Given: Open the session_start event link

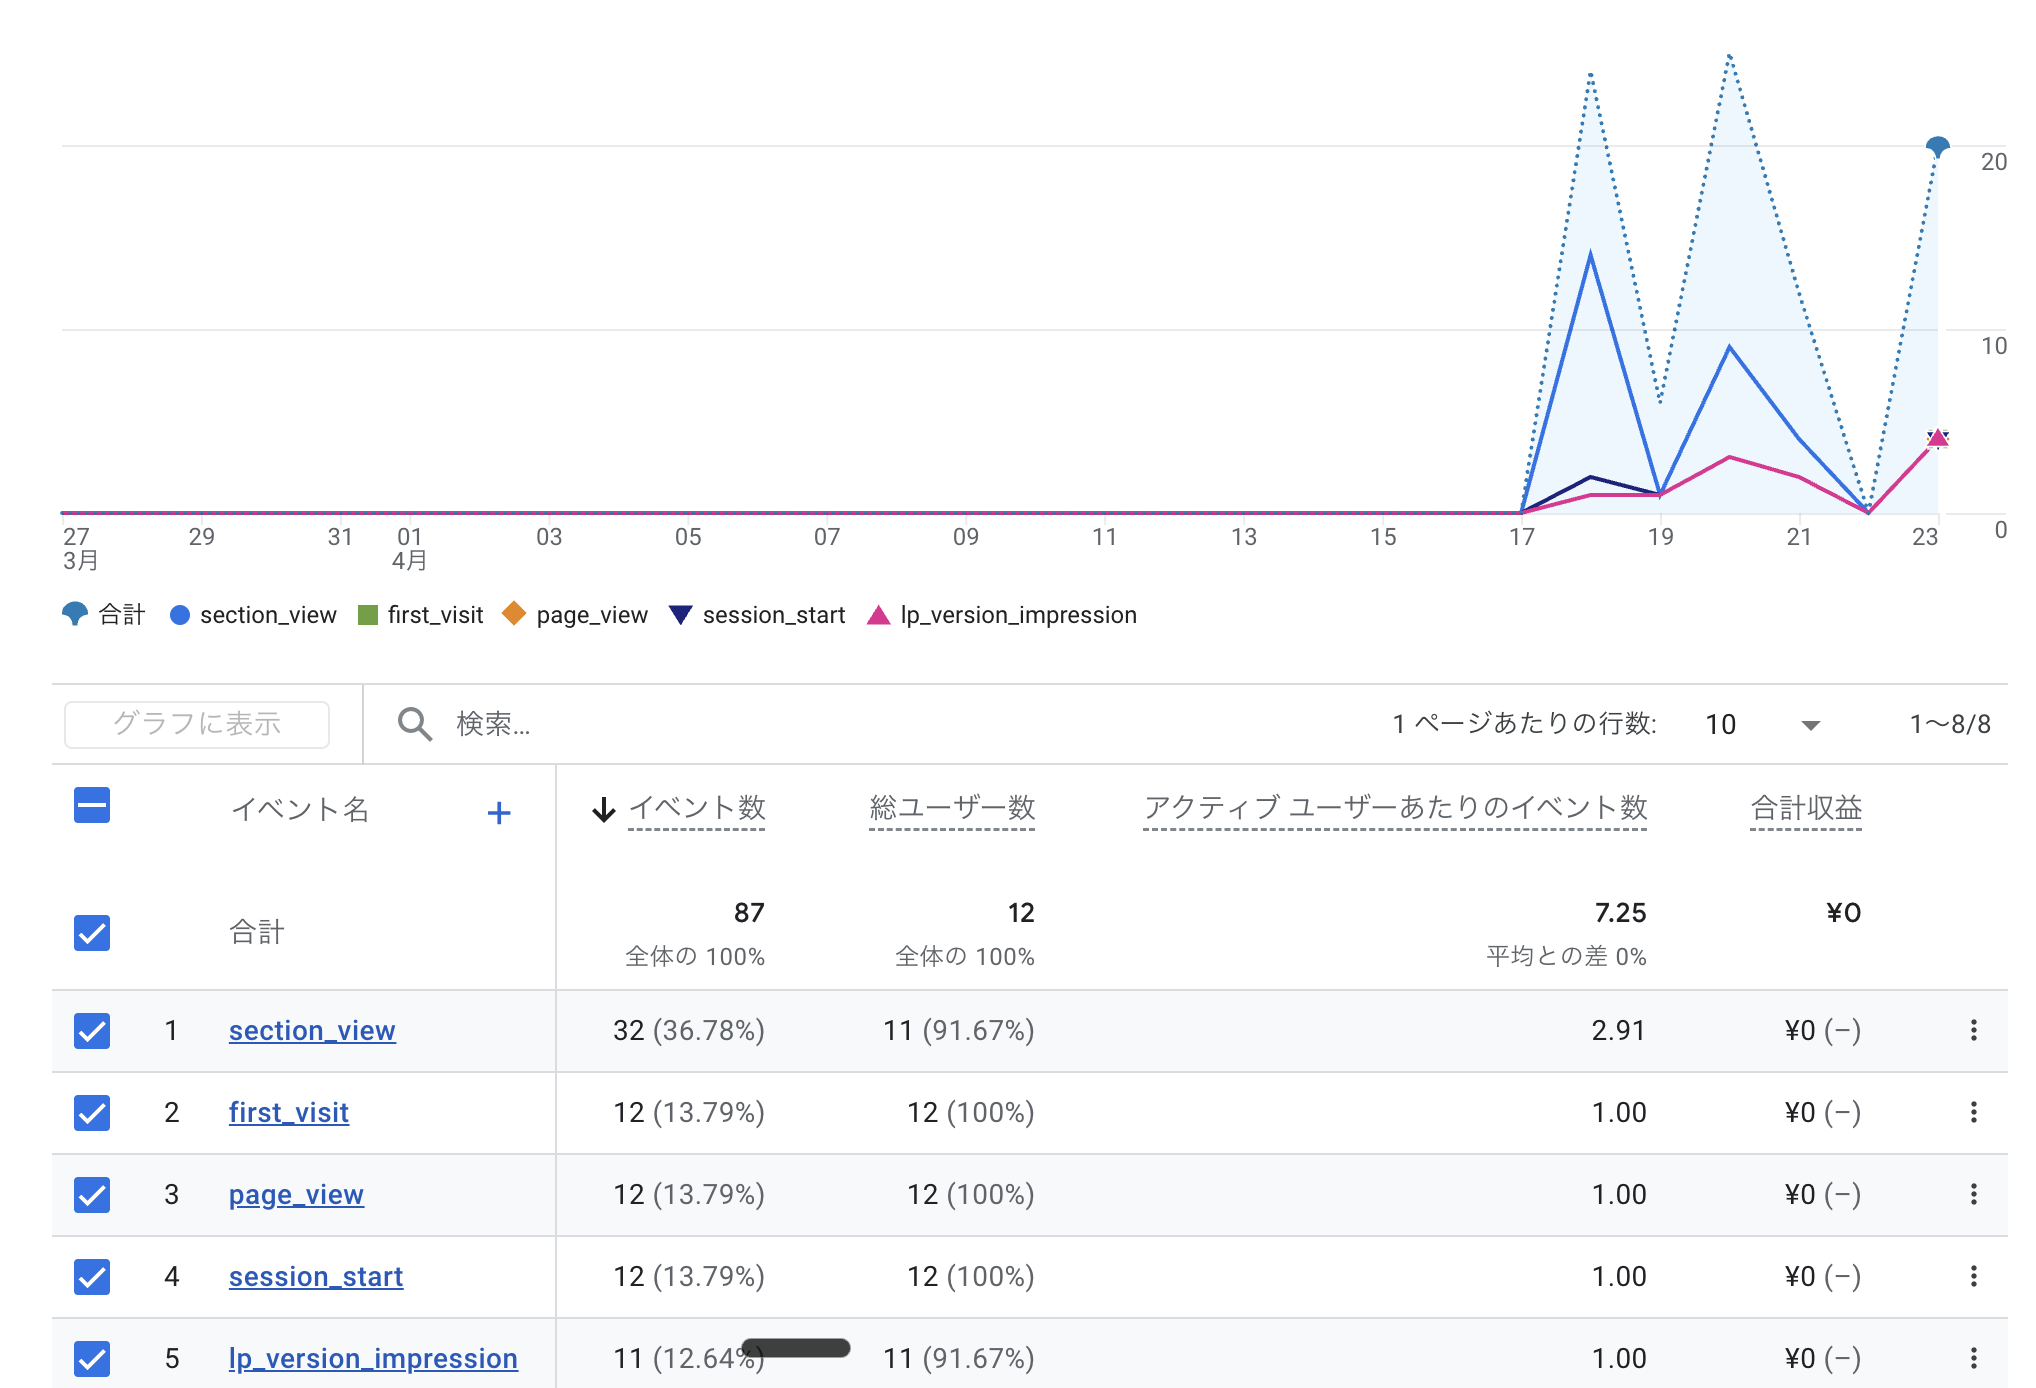Looking at the screenshot, I should pyautogui.click(x=316, y=1276).
